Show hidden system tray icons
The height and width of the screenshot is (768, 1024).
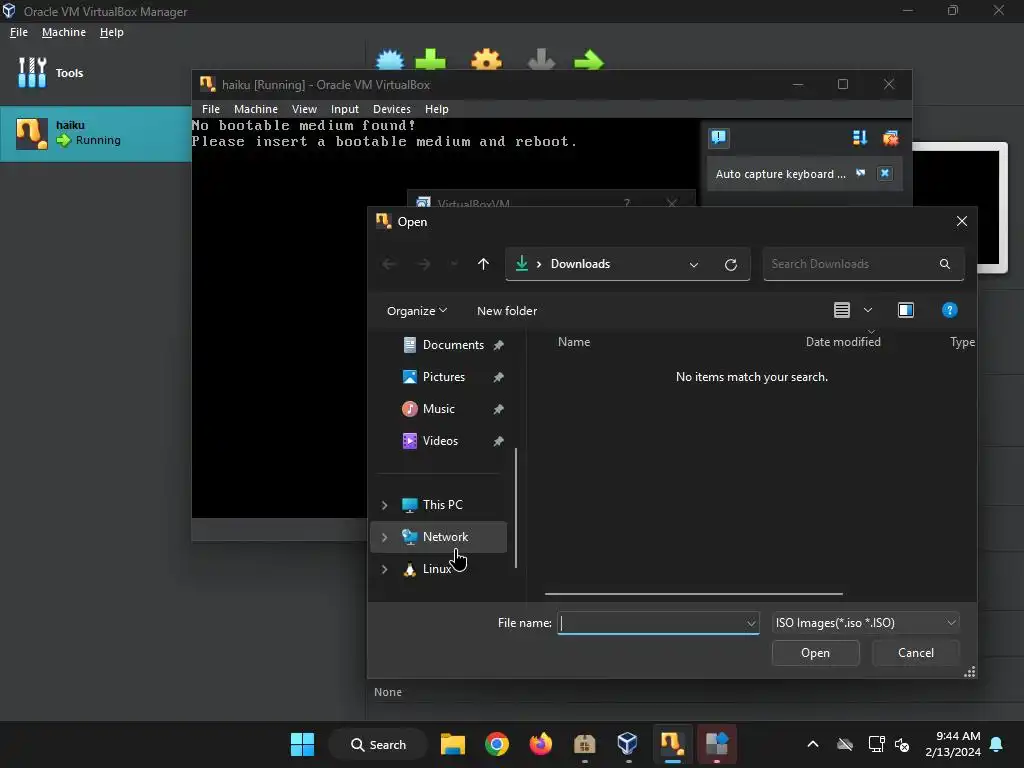[813, 744]
